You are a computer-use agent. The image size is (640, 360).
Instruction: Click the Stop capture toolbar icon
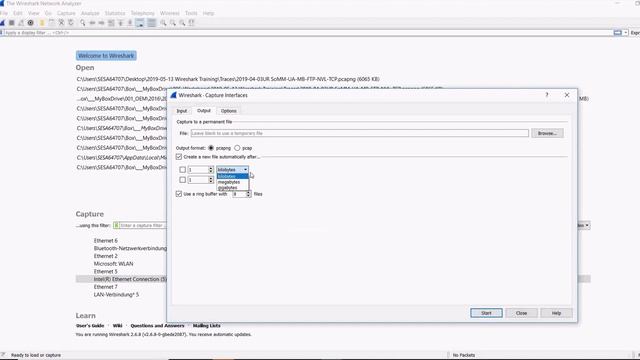pyautogui.click(x=12, y=23)
